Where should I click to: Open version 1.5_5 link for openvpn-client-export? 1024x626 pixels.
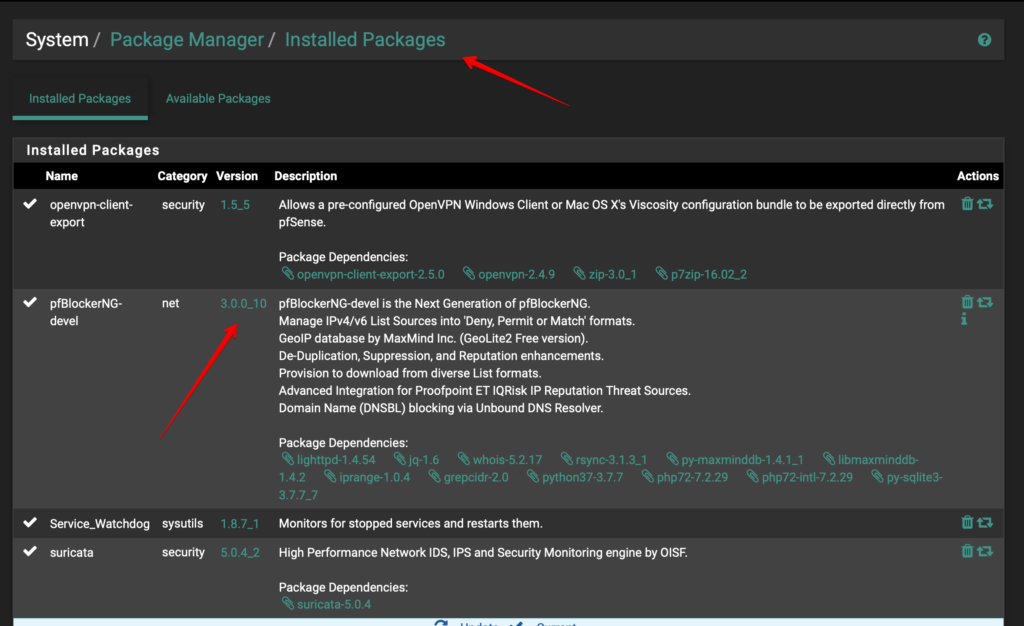coord(235,205)
